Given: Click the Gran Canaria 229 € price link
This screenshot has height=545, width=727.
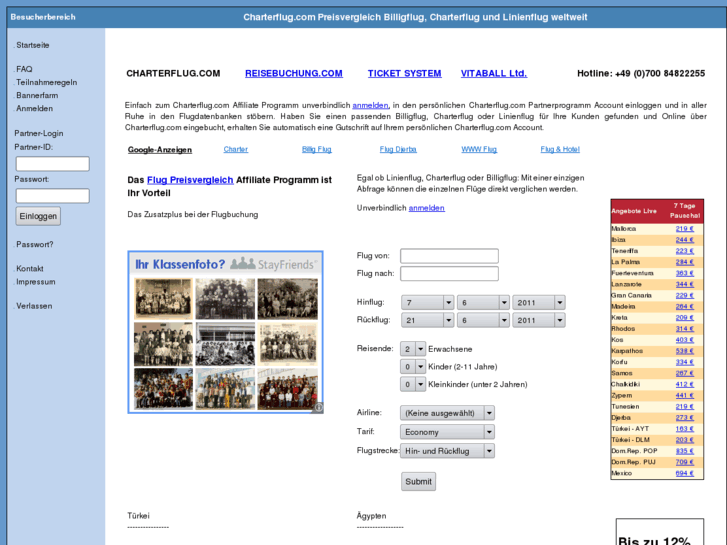Looking at the screenshot, I should [684, 295].
